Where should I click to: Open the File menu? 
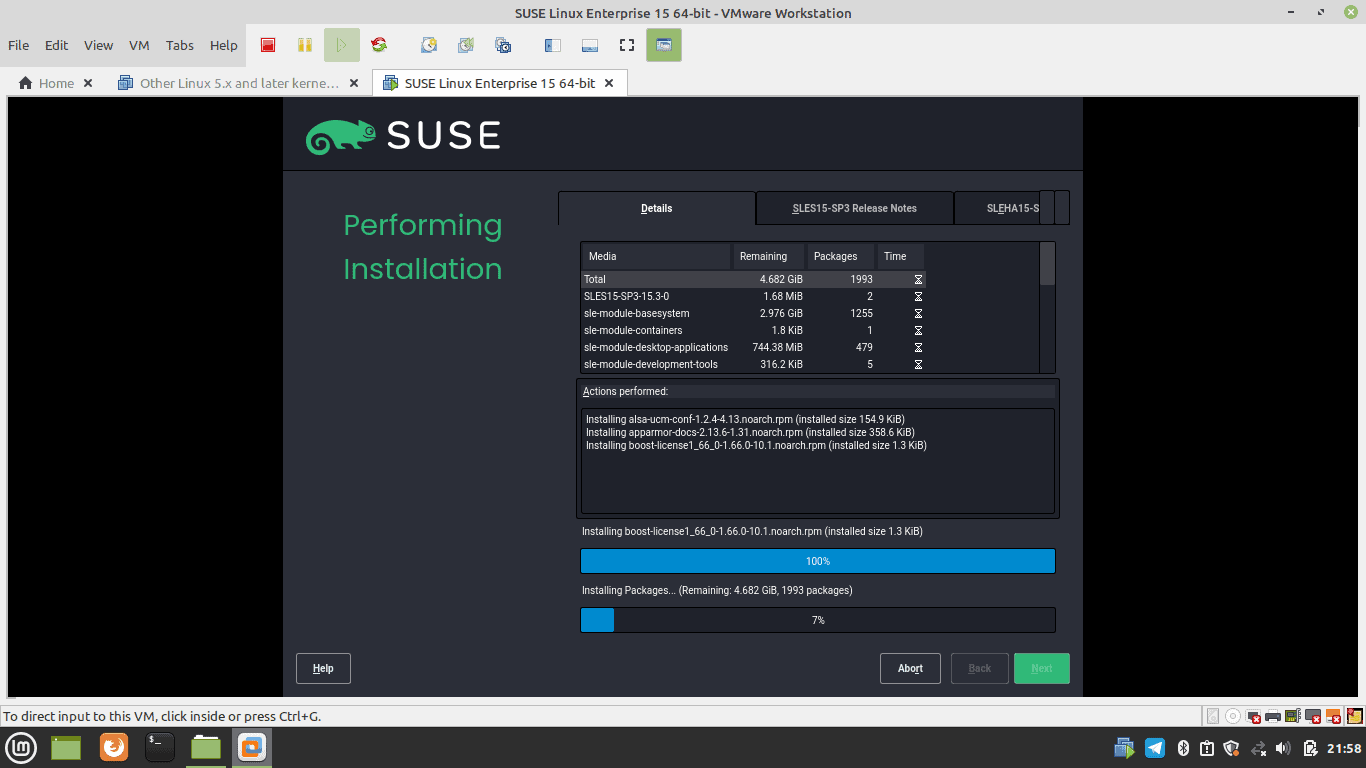[19, 45]
